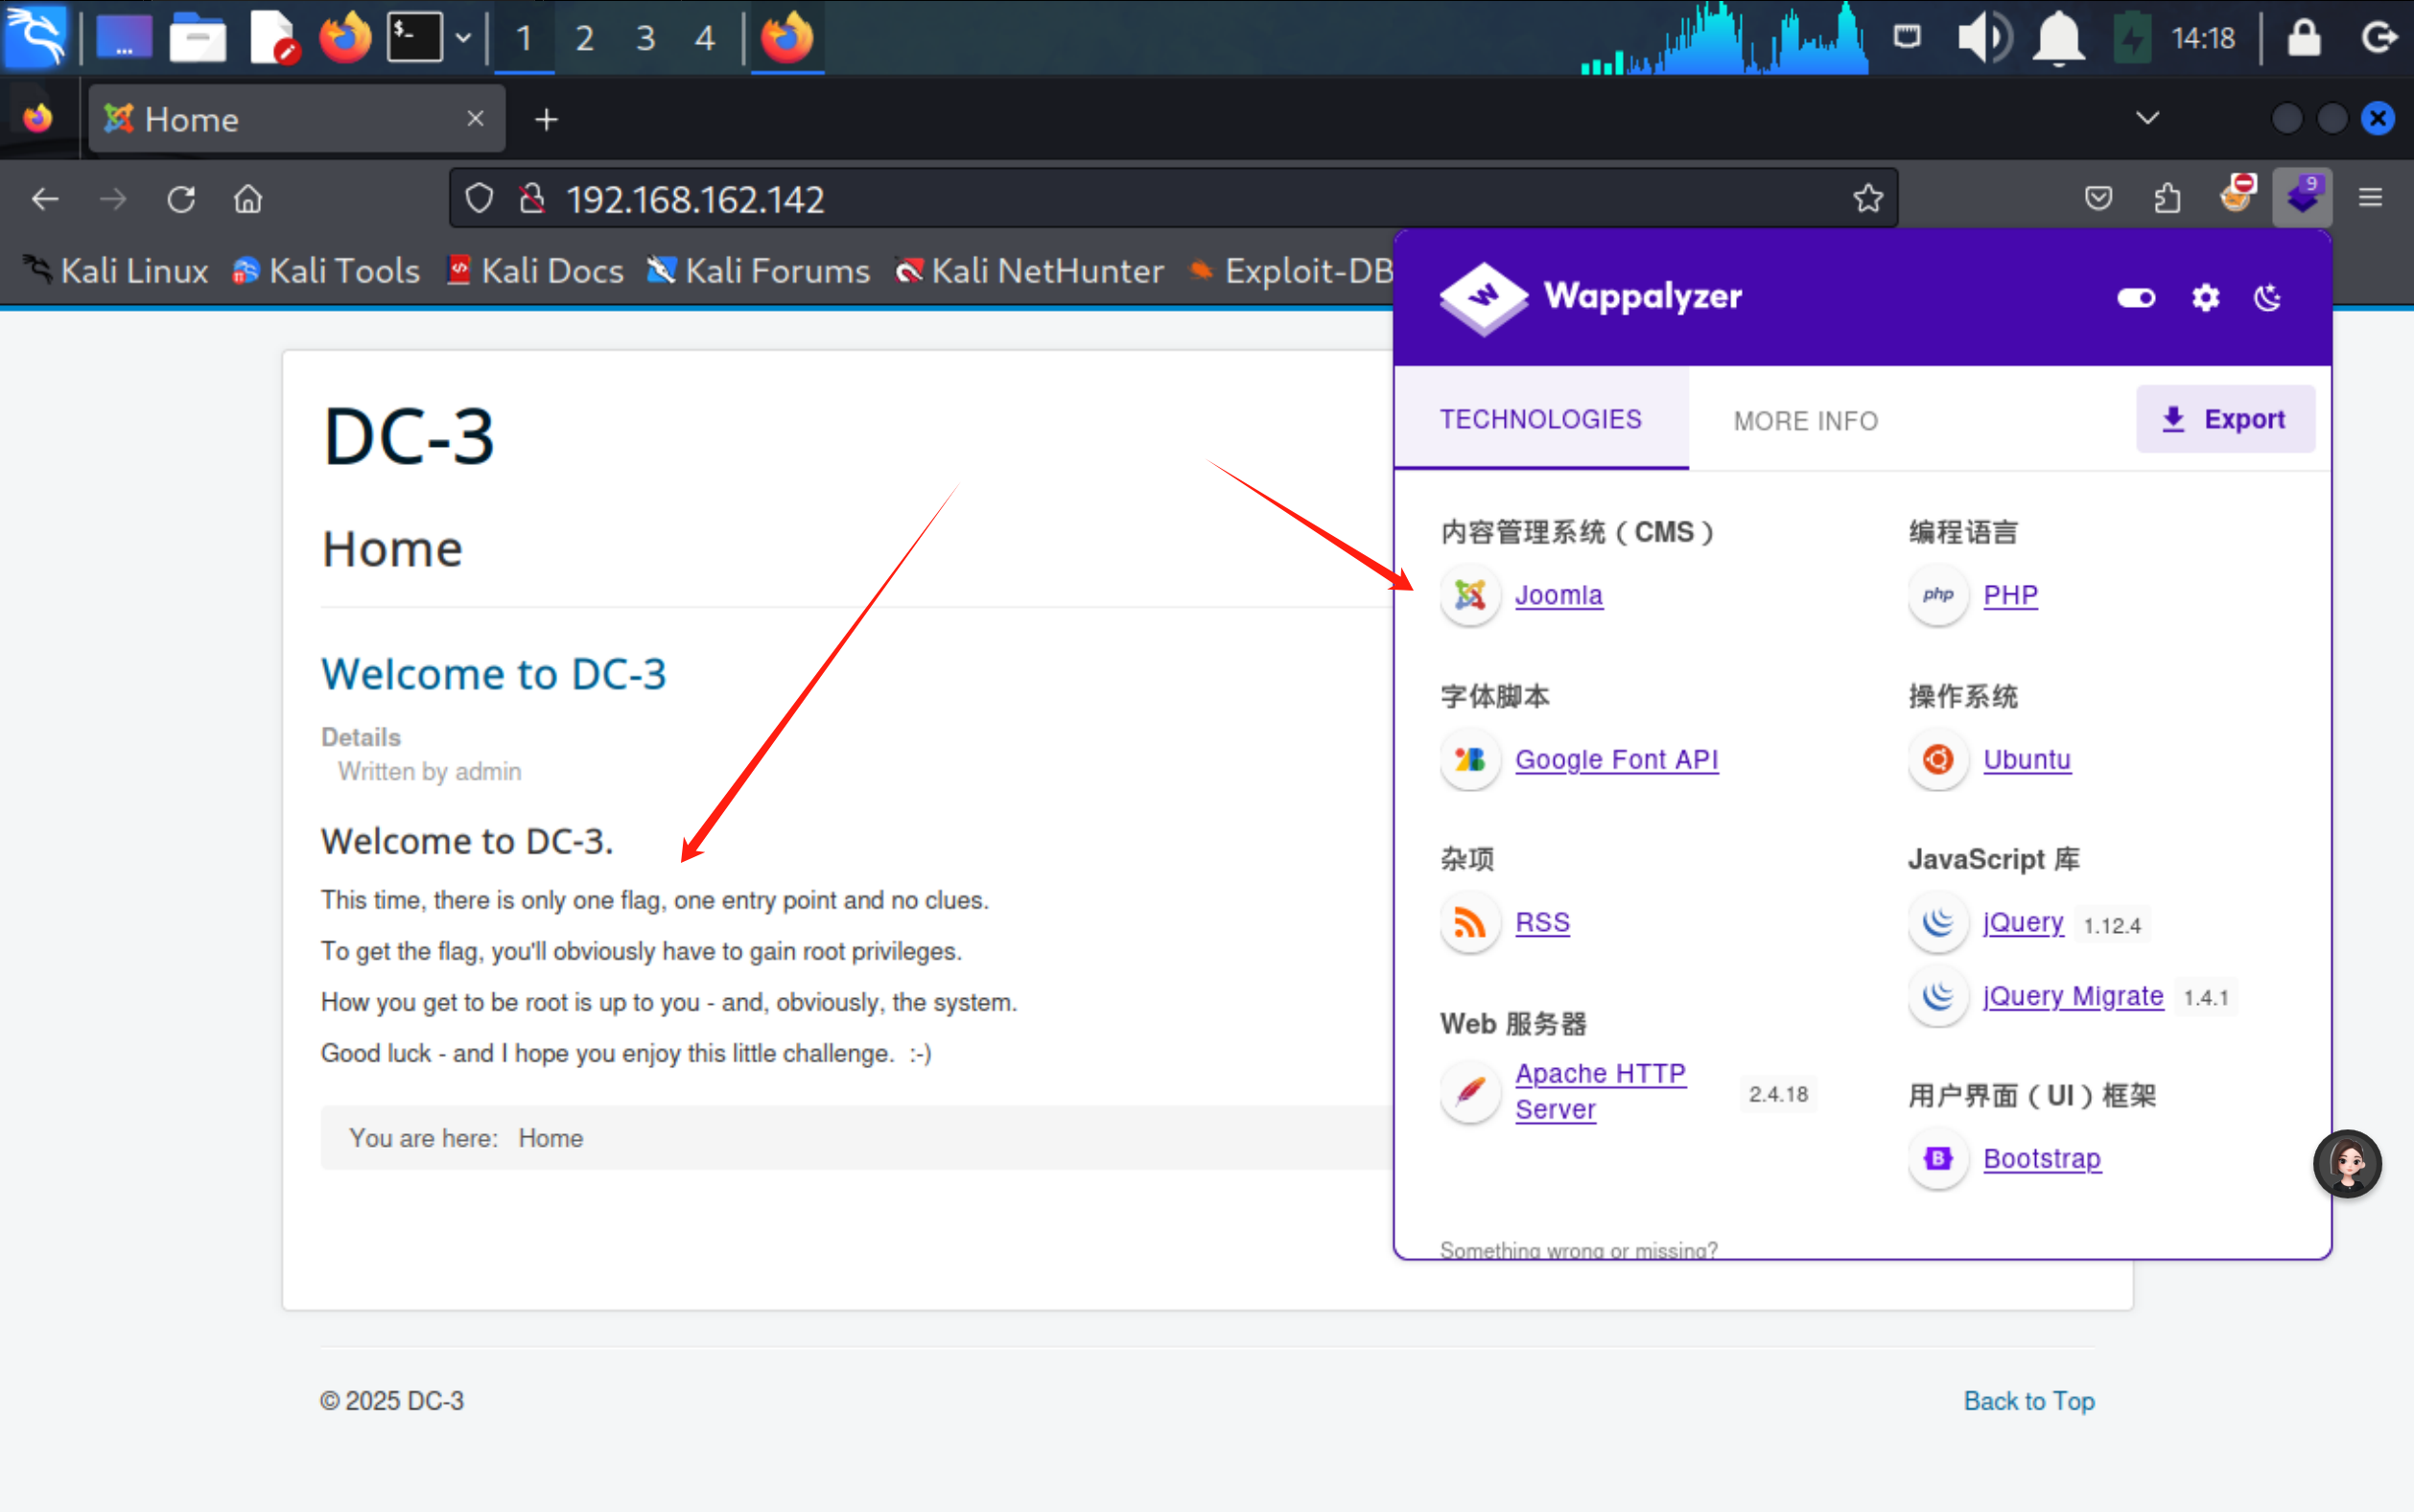Click the volume speaker tray icon
This screenshot has height=1512, width=2414.
[1983, 38]
